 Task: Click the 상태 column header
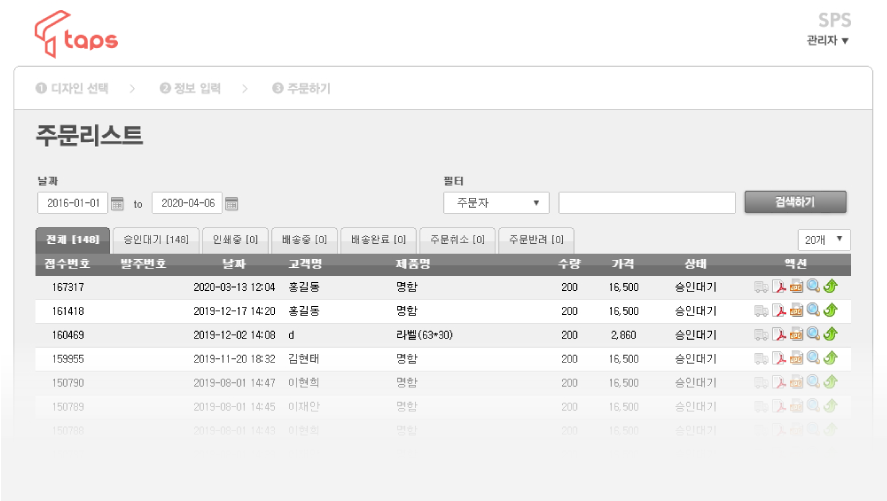pos(695,264)
